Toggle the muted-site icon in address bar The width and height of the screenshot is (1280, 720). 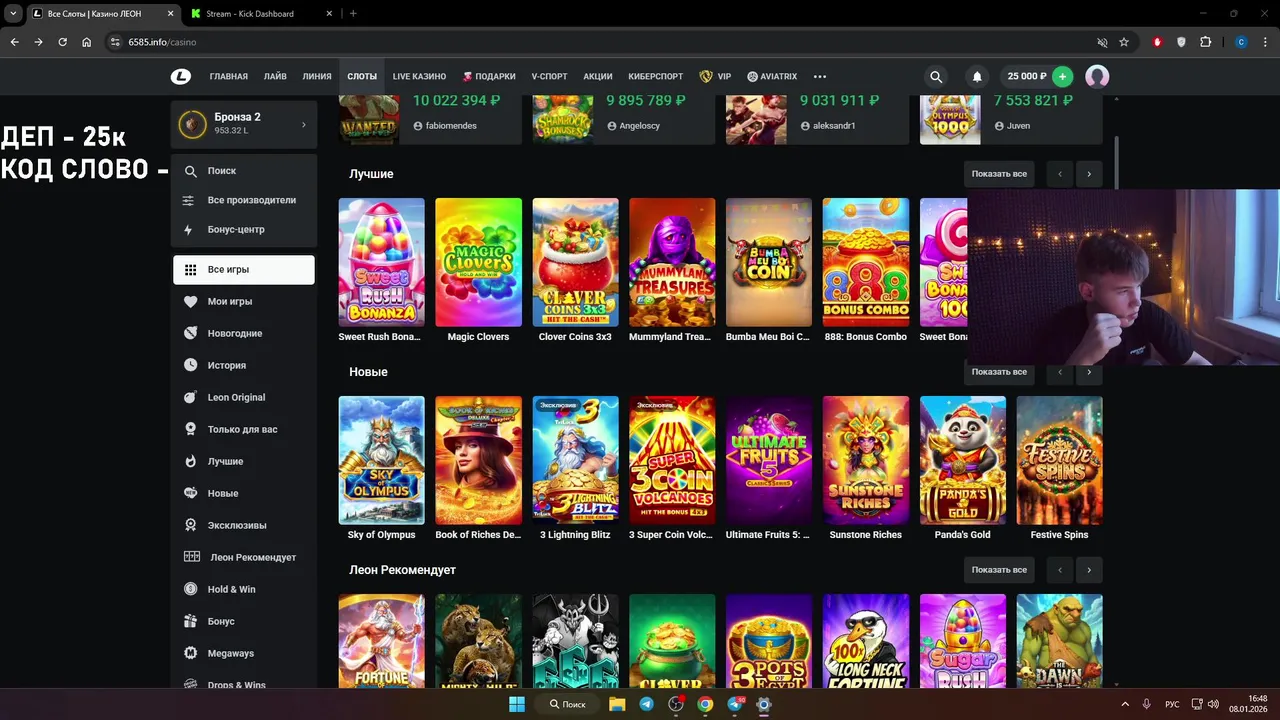click(x=1102, y=42)
